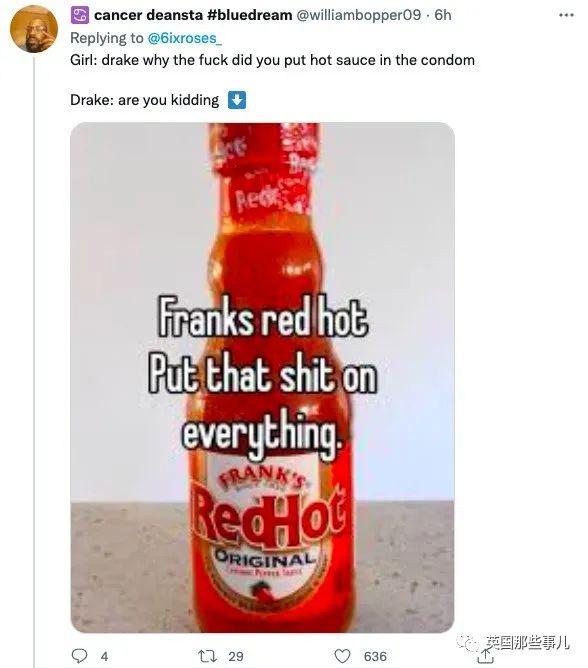Click the tweet text about hot sauce

click(x=272, y=60)
